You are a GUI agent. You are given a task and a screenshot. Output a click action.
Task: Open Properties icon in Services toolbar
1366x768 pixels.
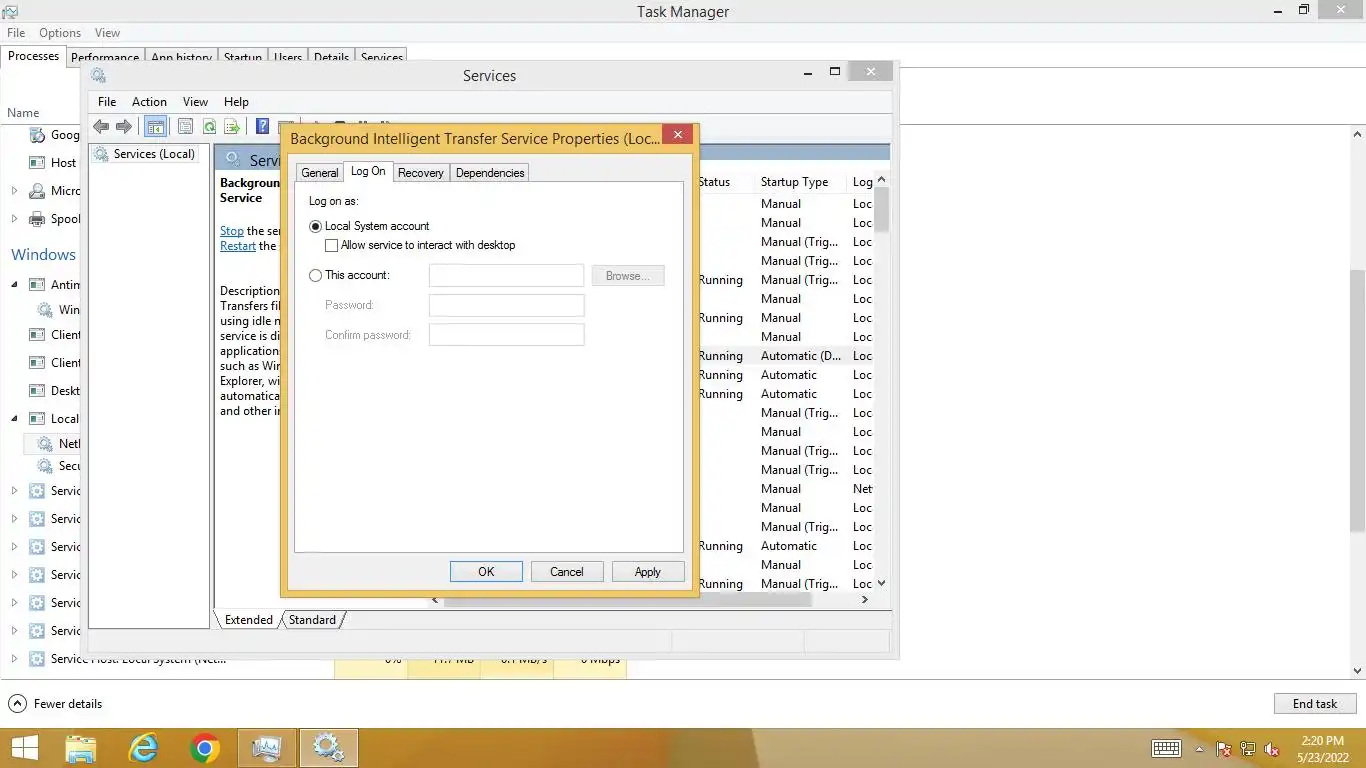pos(185,126)
